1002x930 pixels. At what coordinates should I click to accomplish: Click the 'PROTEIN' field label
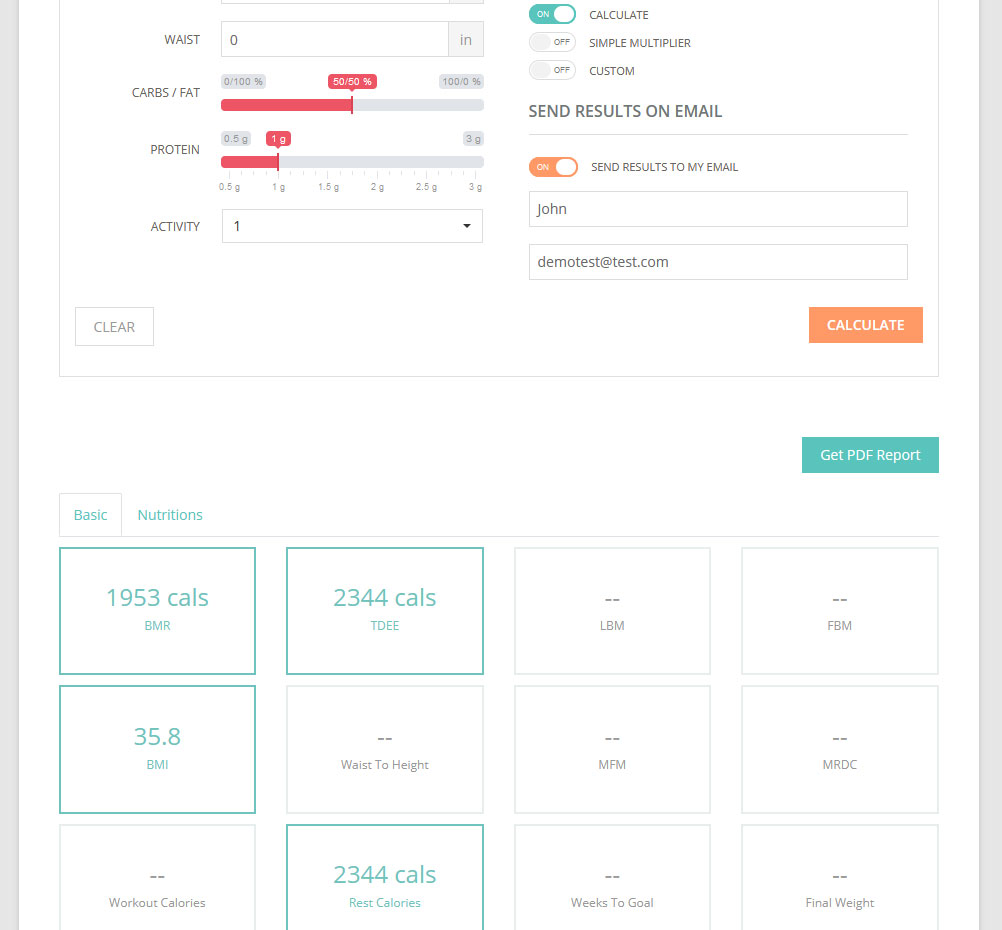175,150
